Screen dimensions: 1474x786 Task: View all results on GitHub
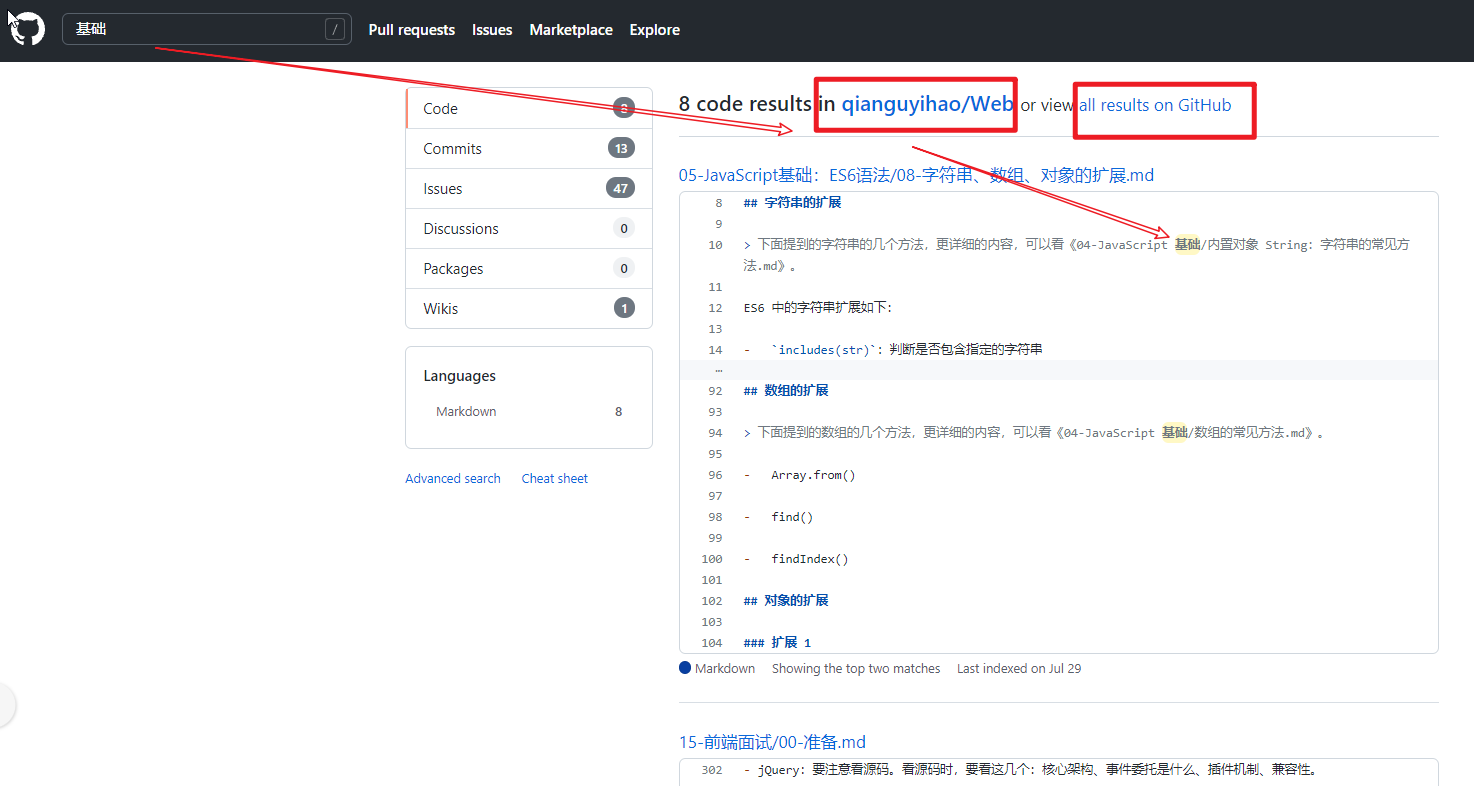pos(1163,105)
